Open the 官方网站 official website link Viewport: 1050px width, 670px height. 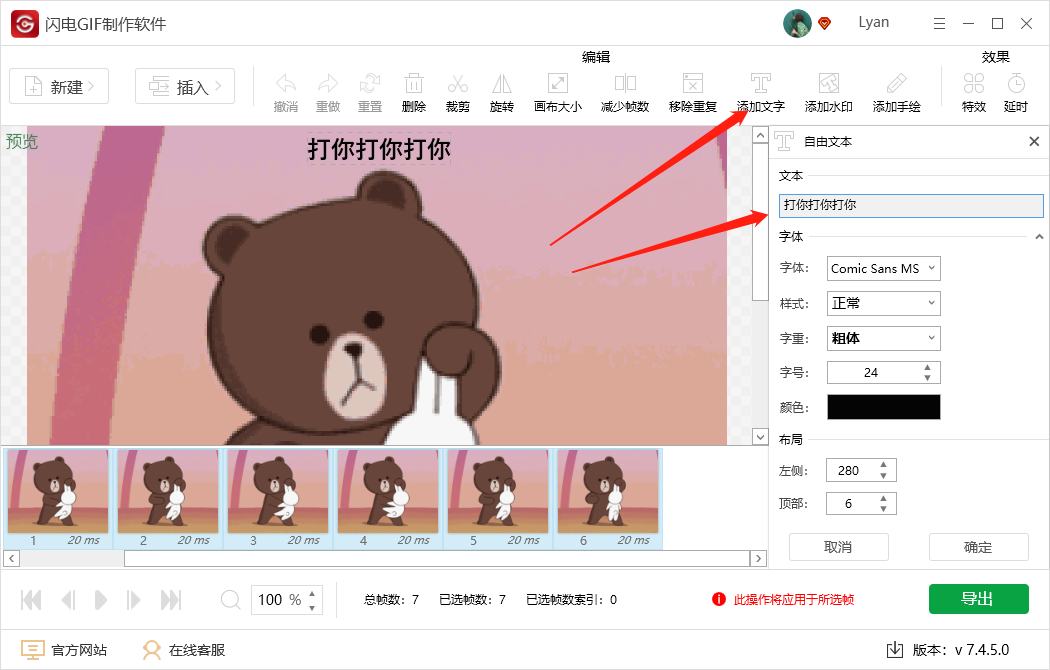click(64, 650)
